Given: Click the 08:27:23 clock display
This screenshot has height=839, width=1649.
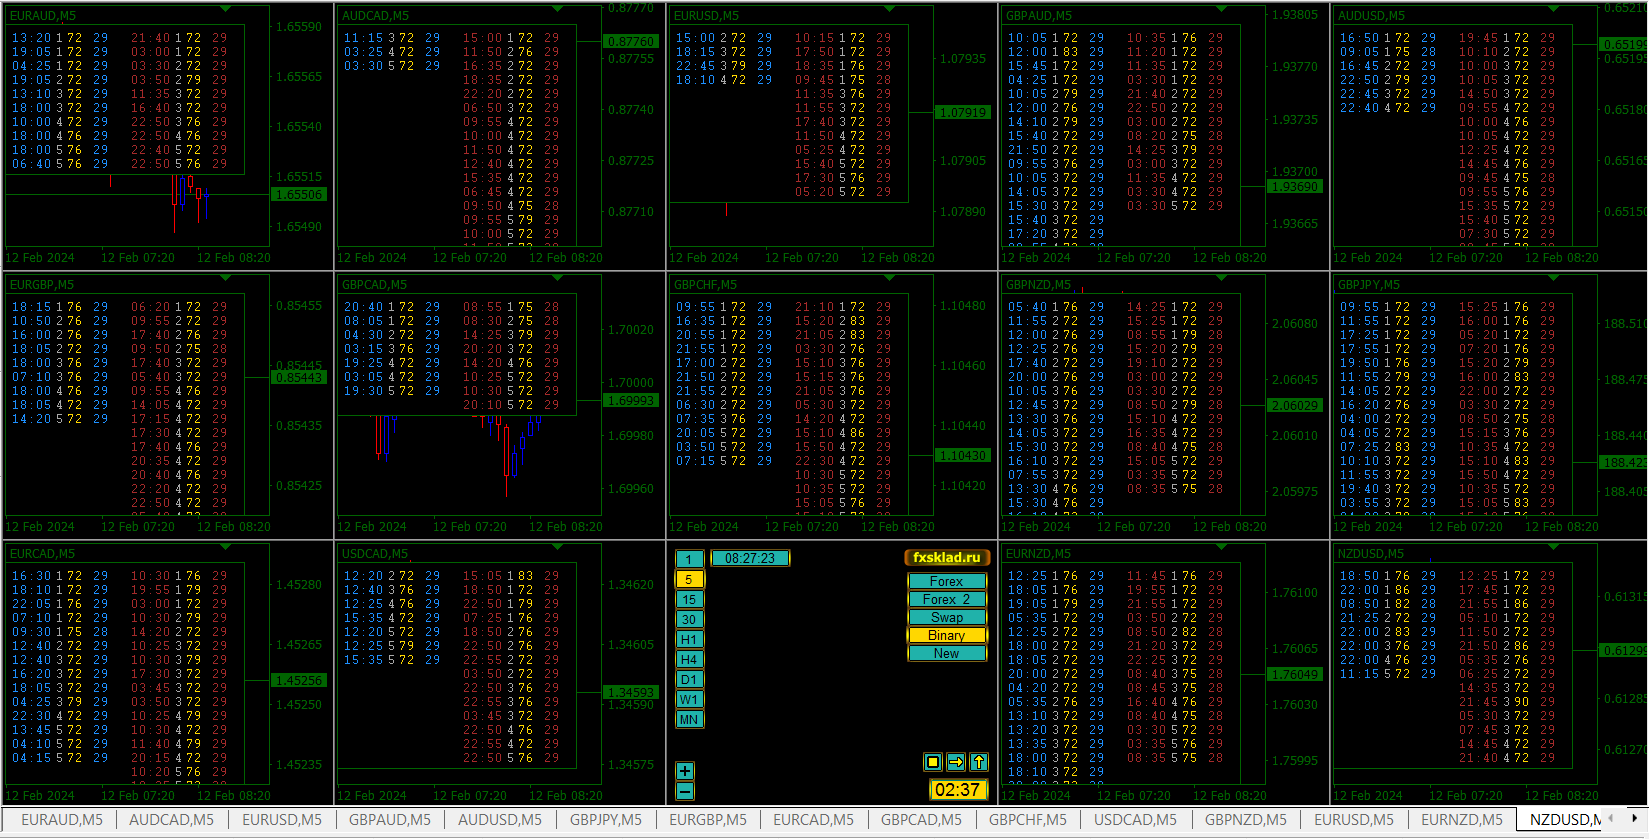Looking at the screenshot, I should coord(750,559).
